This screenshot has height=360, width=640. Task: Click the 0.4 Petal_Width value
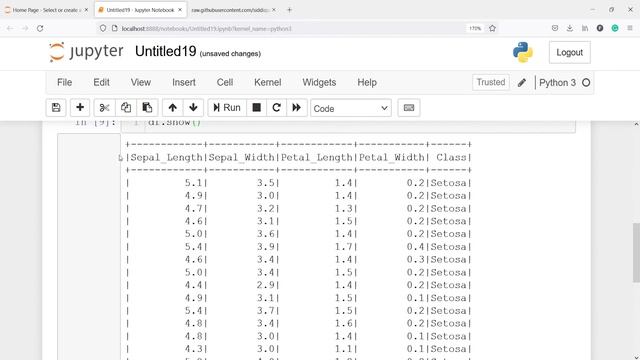pos(416,247)
